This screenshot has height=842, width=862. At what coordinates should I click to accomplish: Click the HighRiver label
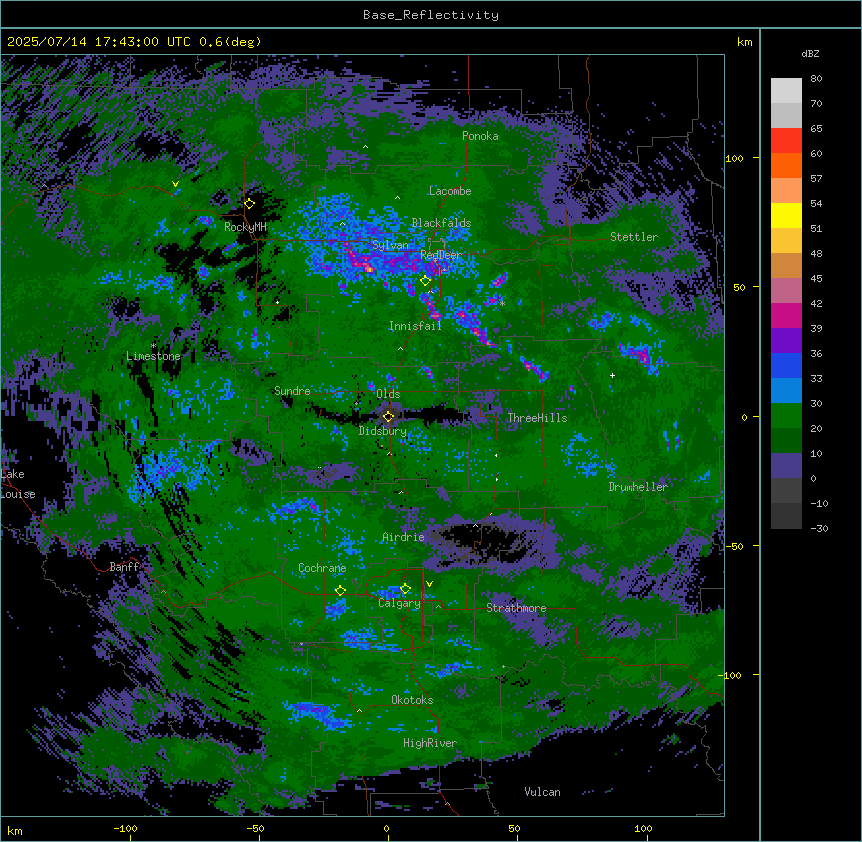coord(430,743)
